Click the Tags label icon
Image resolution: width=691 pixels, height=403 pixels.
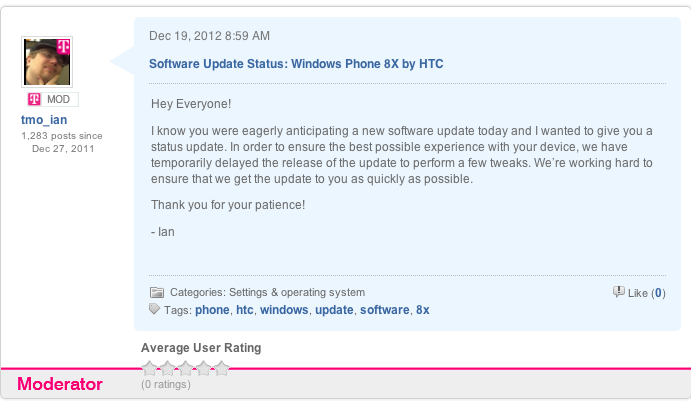[x=155, y=310]
